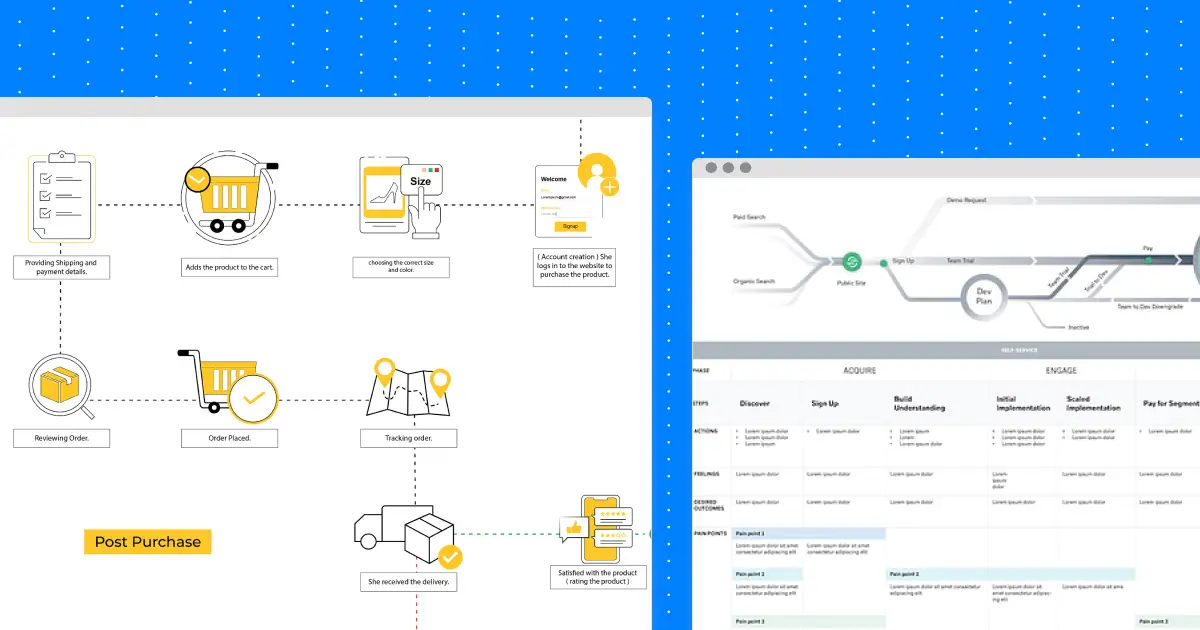Open the green Public Site node icon
Viewport: 1200px width, 630px height.
click(x=851, y=264)
